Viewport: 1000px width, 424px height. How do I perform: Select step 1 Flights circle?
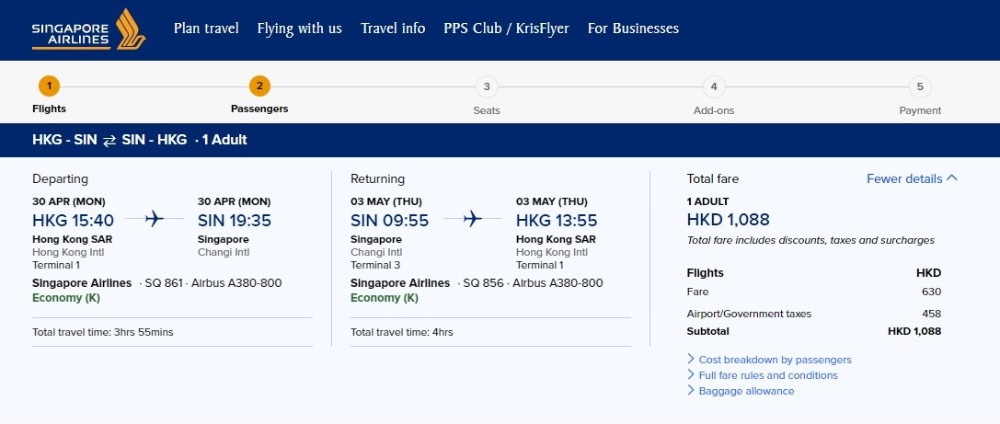click(x=49, y=86)
